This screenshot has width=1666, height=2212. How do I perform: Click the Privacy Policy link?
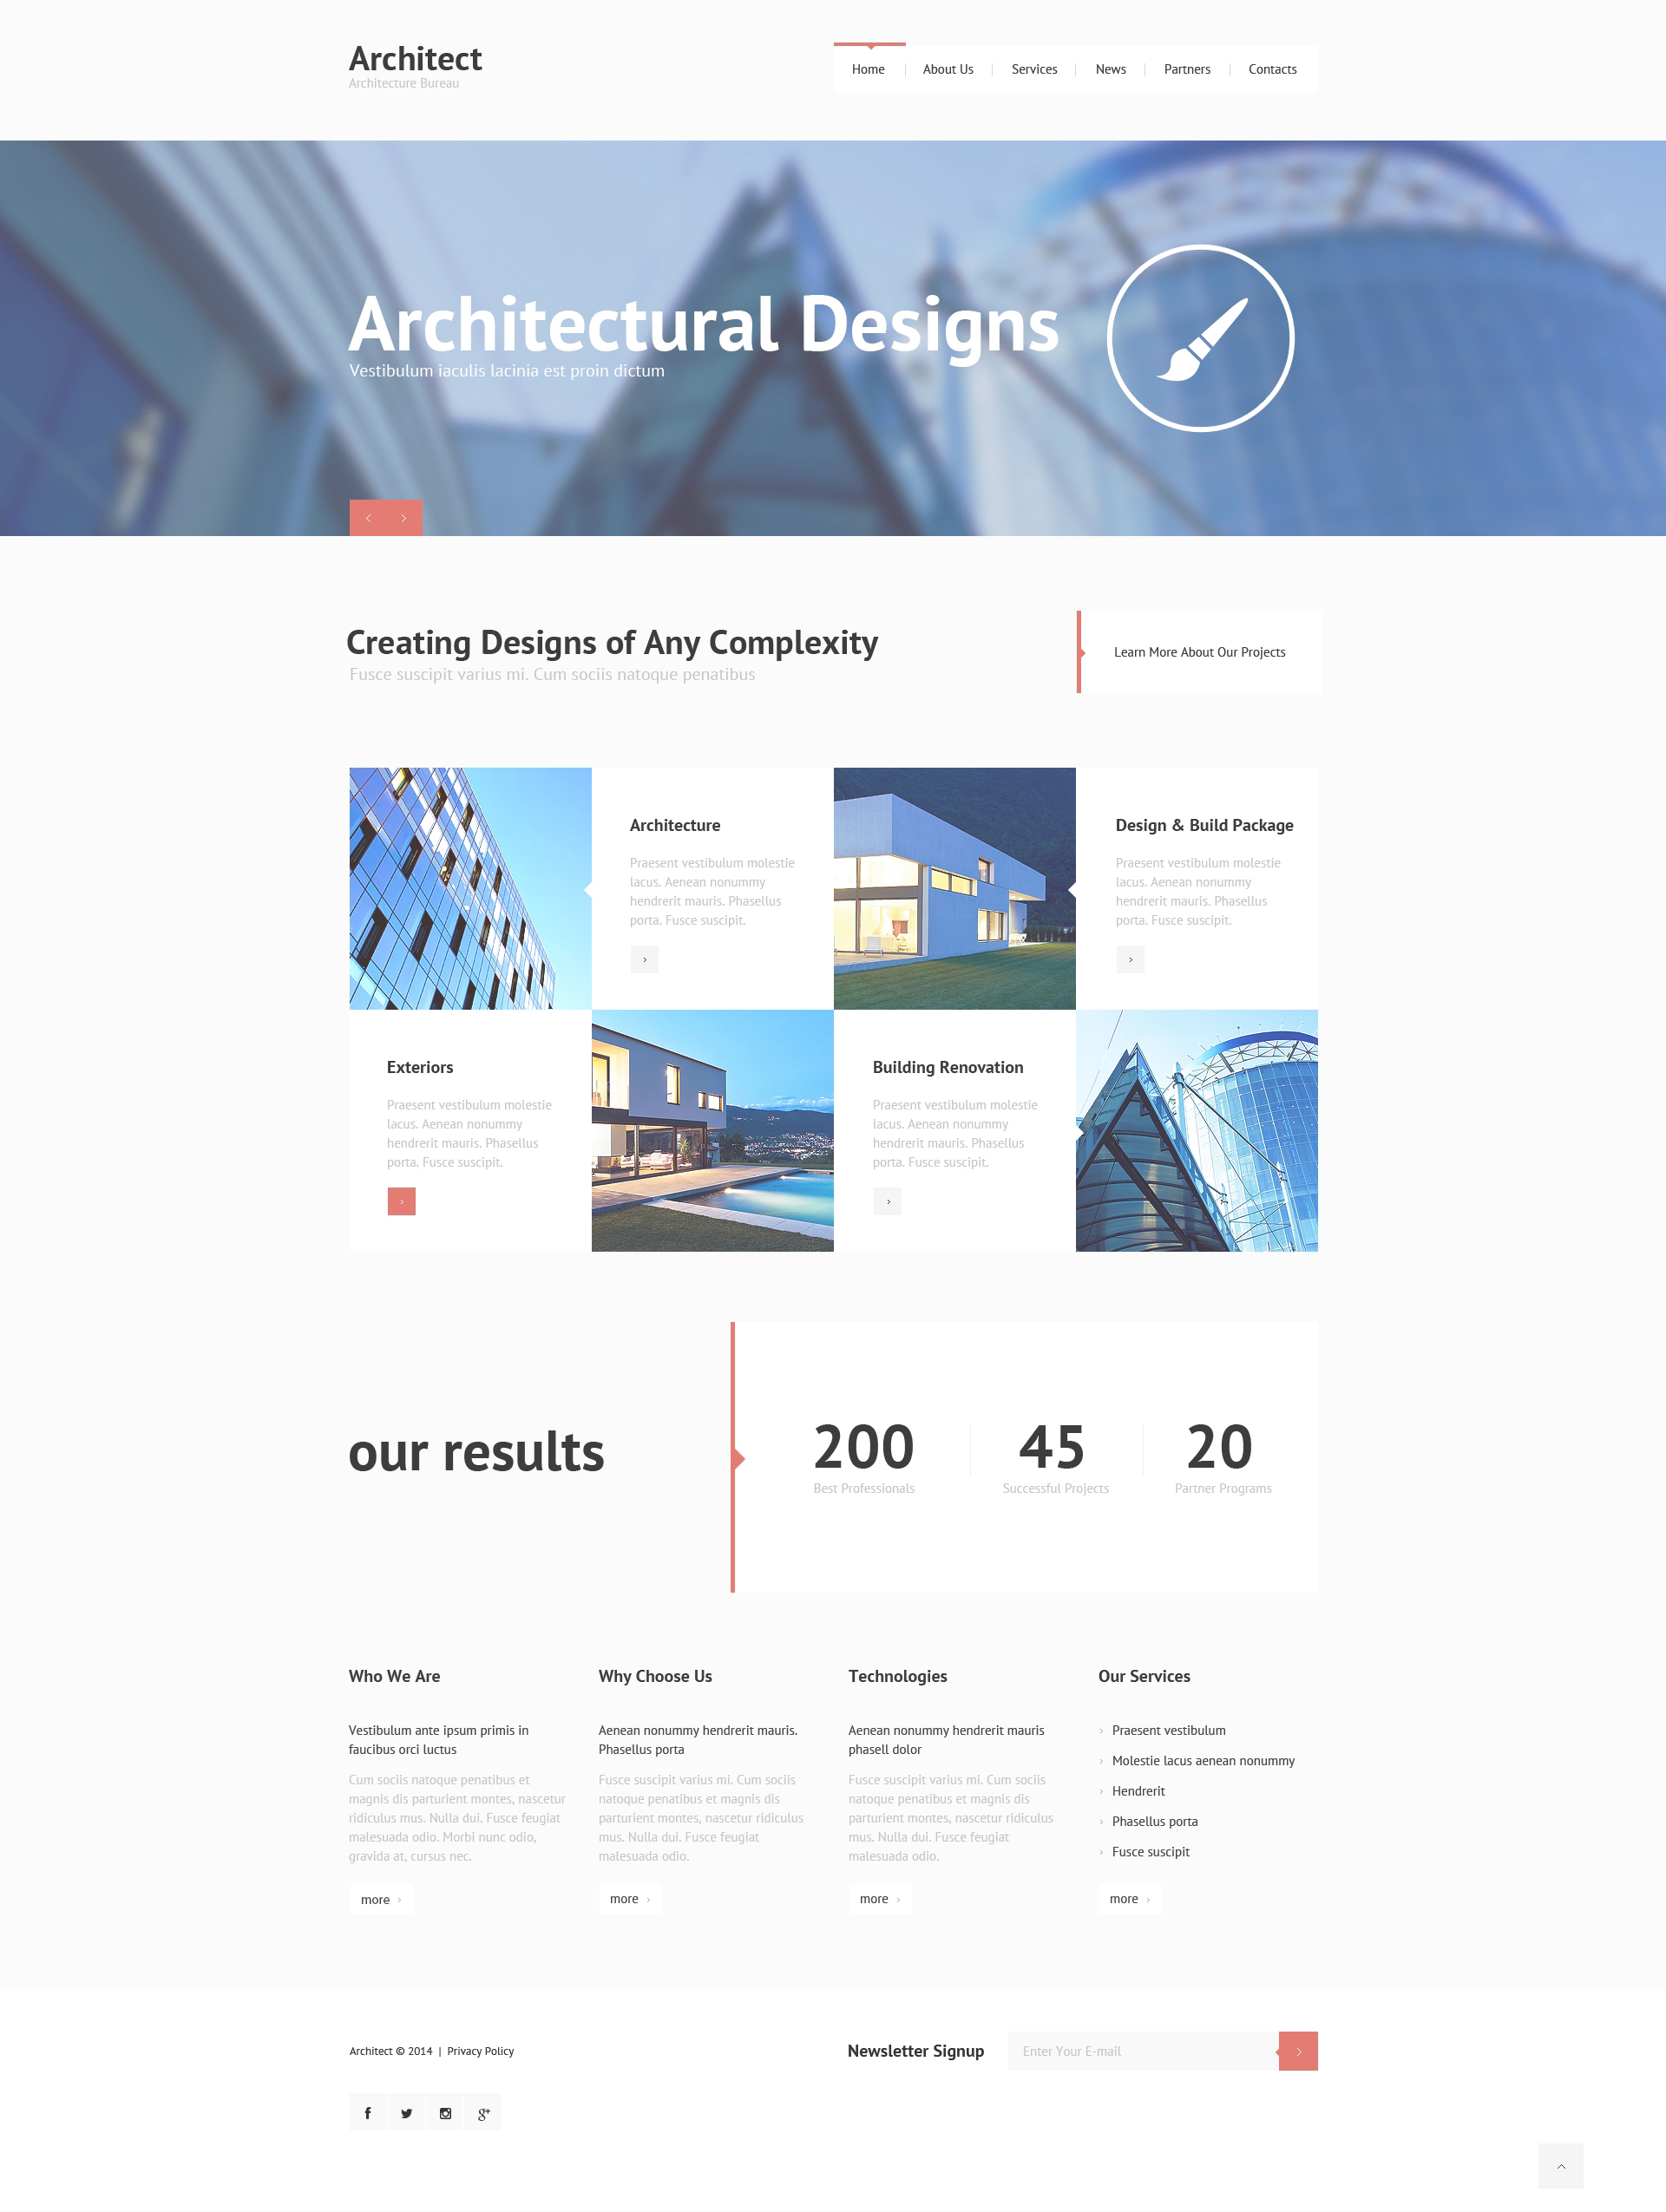506,2052
